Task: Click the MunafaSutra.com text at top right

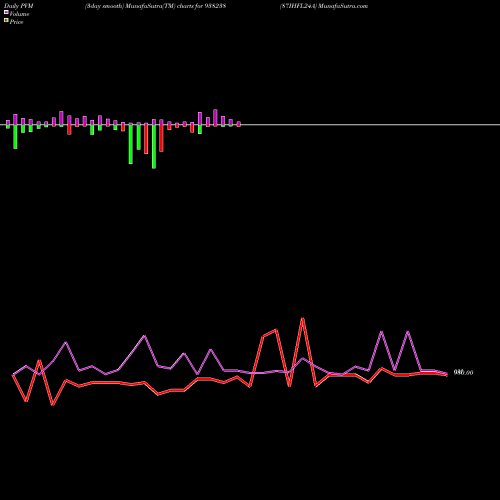Action: [343, 6]
